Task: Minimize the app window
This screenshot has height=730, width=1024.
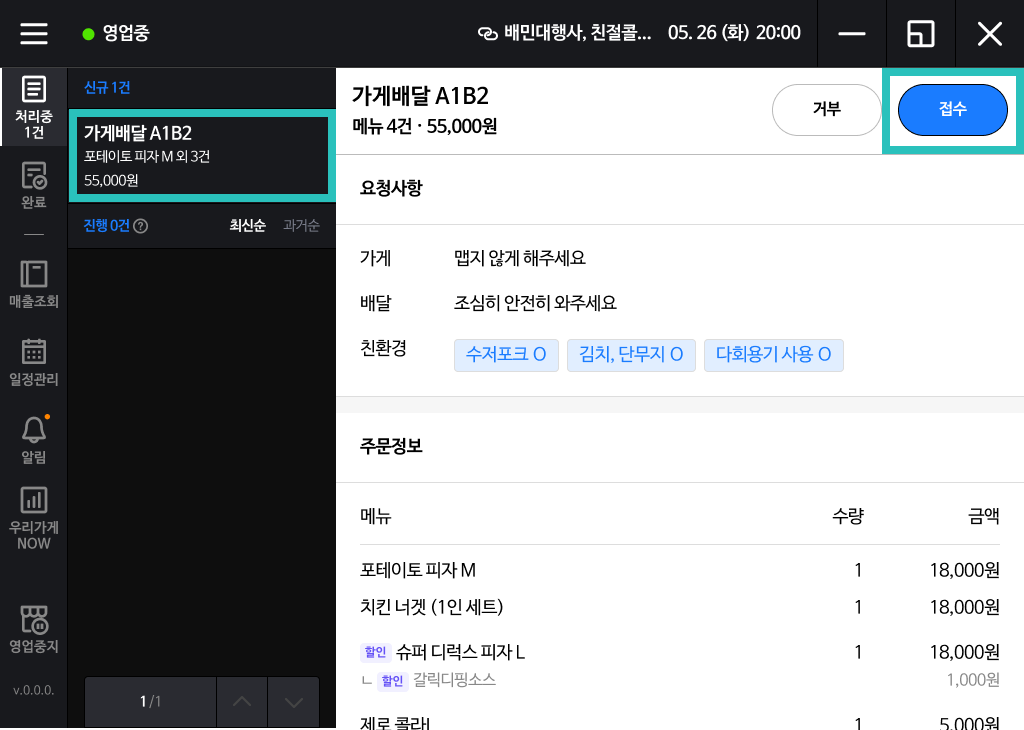Action: [x=852, y=33]
